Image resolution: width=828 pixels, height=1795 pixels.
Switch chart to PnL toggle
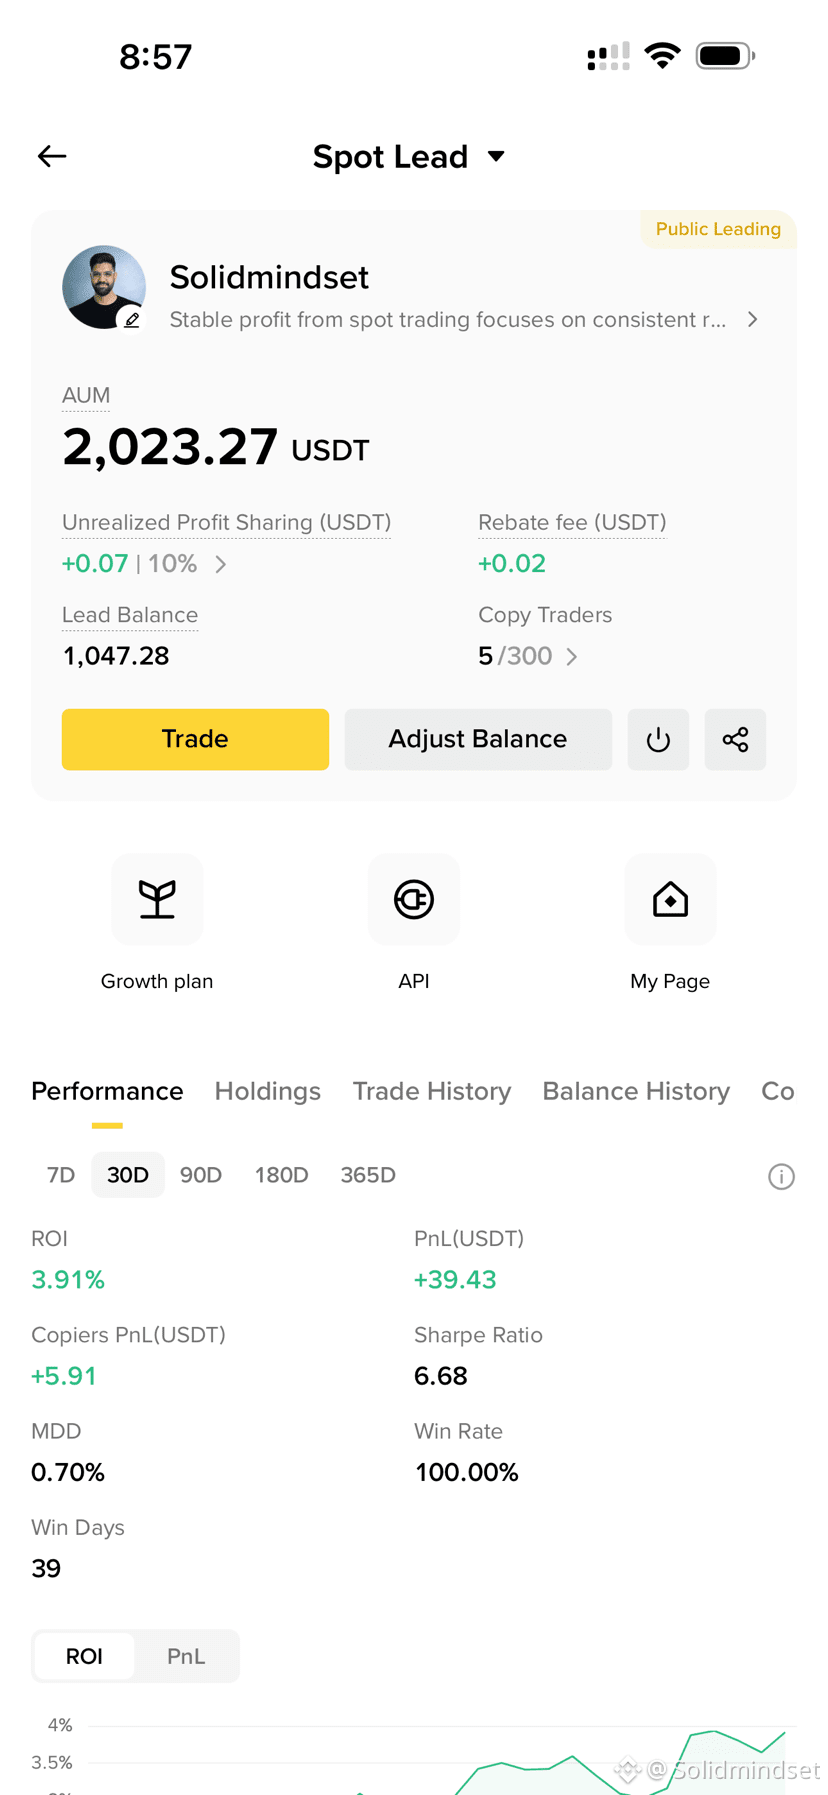pyautogui.click(x=186, y=1656)
